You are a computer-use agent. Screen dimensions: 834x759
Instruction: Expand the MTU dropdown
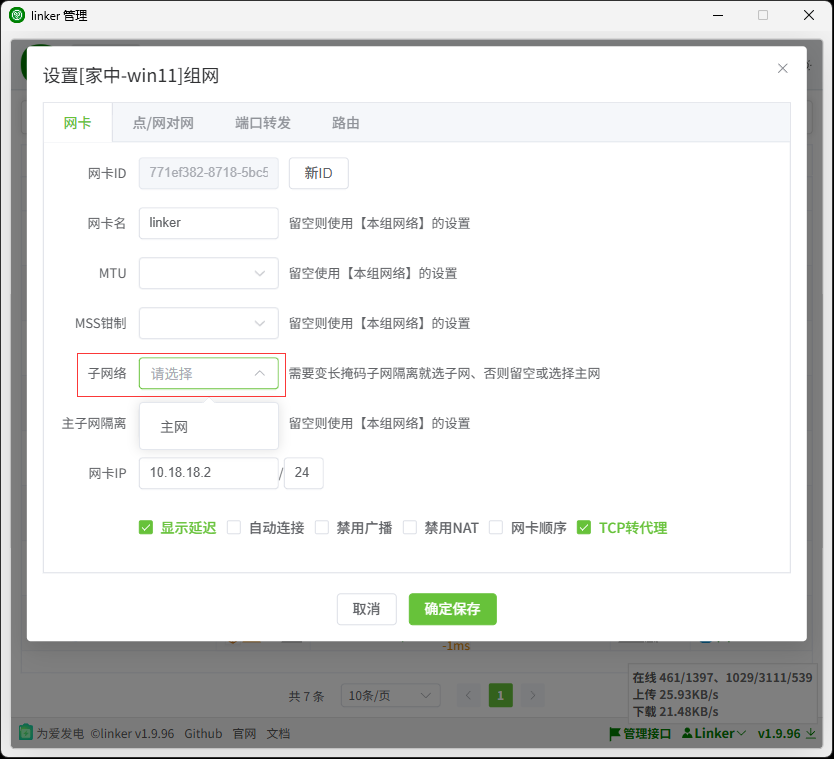pyautogui.click(x=209, y=273)
